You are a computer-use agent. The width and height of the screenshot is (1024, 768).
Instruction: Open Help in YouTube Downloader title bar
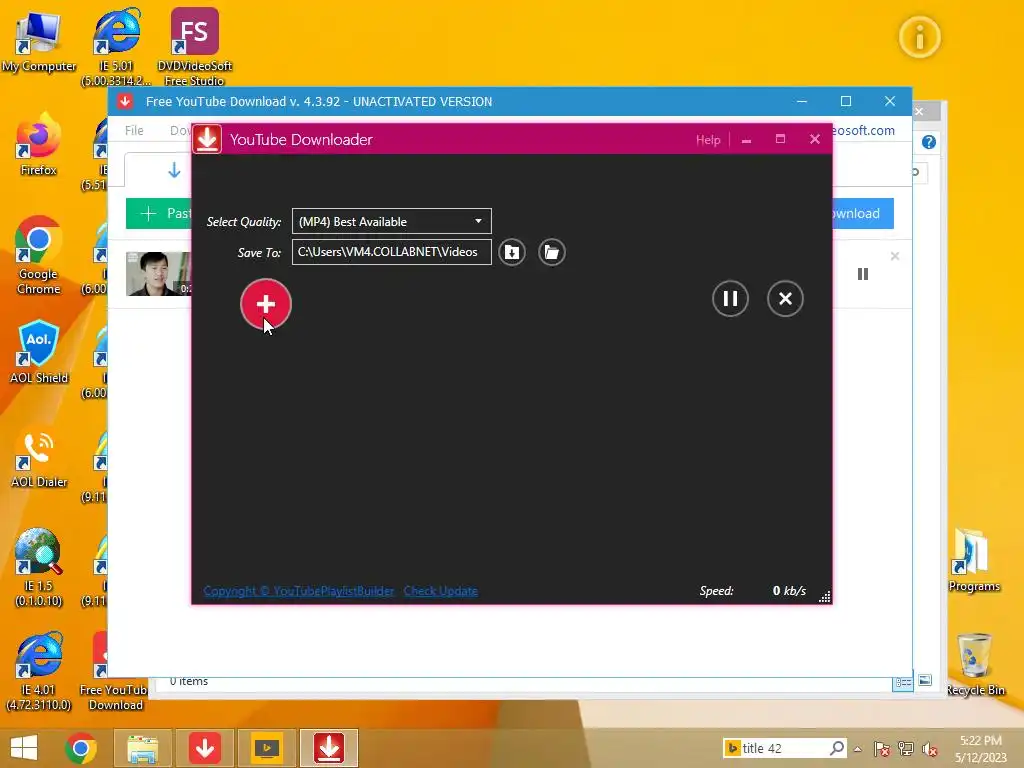pyautogui.click(x=708, y=140)
